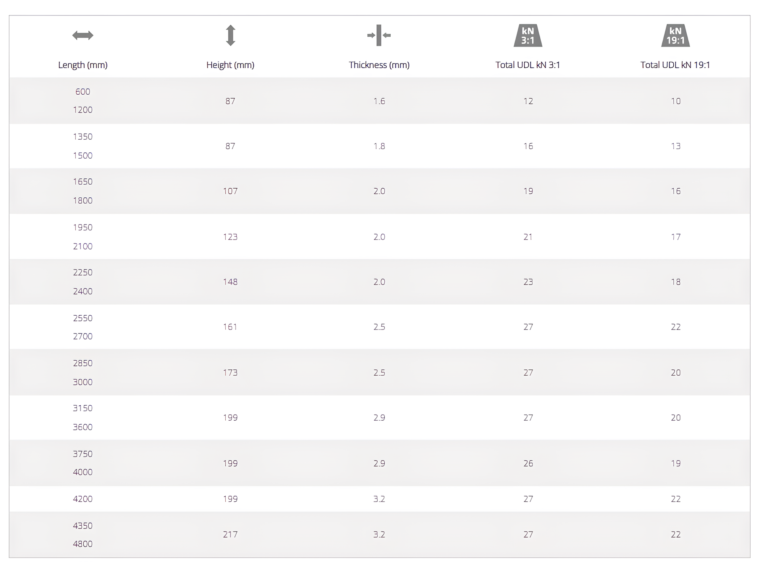768x562 pixels.
Task: Click the thickness icon with inward arrows
Action: pos(379,36)
